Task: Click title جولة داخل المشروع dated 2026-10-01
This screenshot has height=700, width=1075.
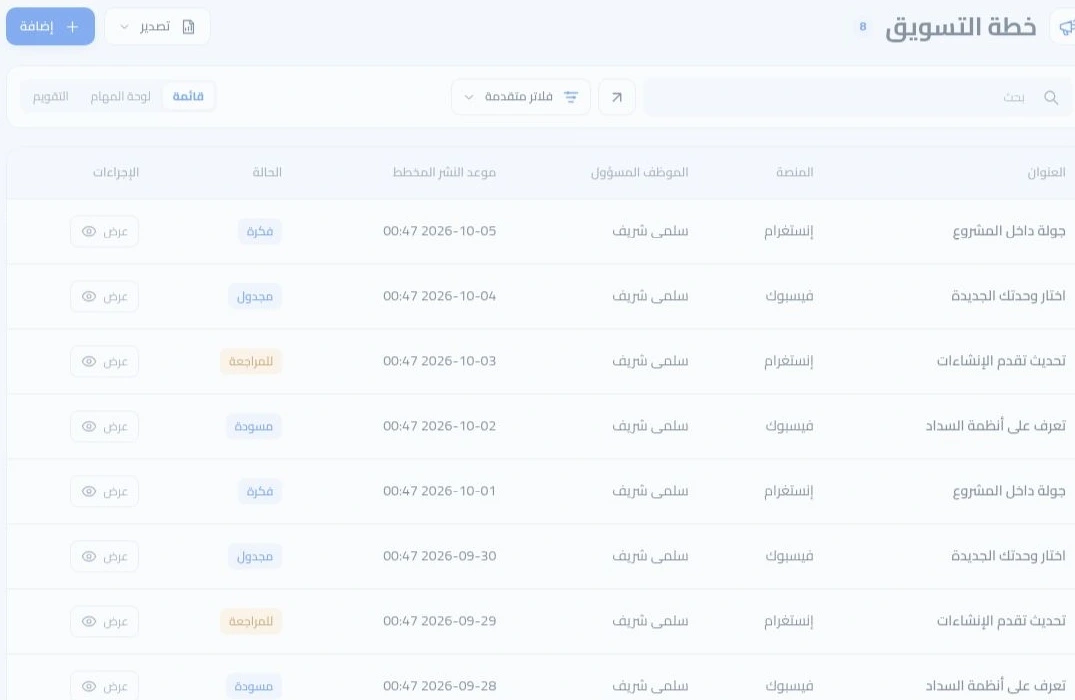Action: pyautogui.click(x=1009, y=492)
